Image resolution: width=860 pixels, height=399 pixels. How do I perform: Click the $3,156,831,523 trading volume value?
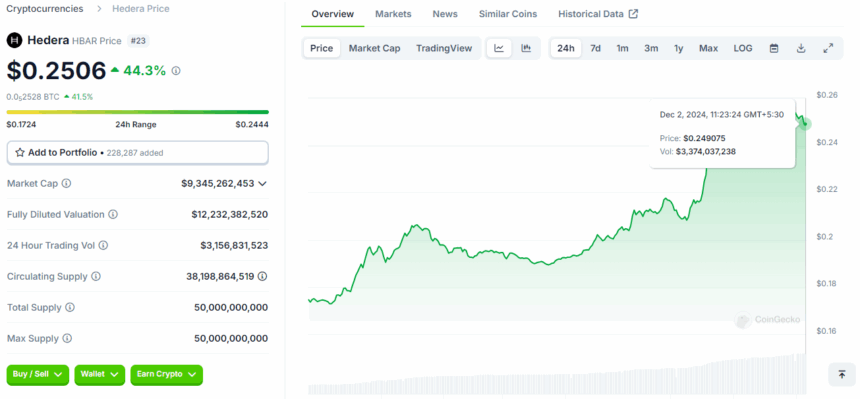[234, 245]
